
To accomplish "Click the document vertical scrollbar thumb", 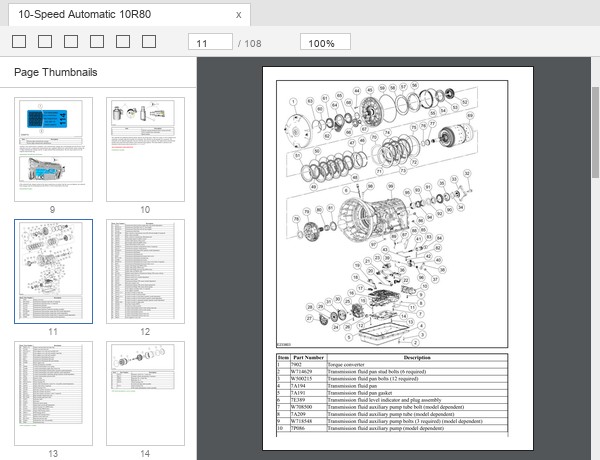I will [x=595, y=132].
